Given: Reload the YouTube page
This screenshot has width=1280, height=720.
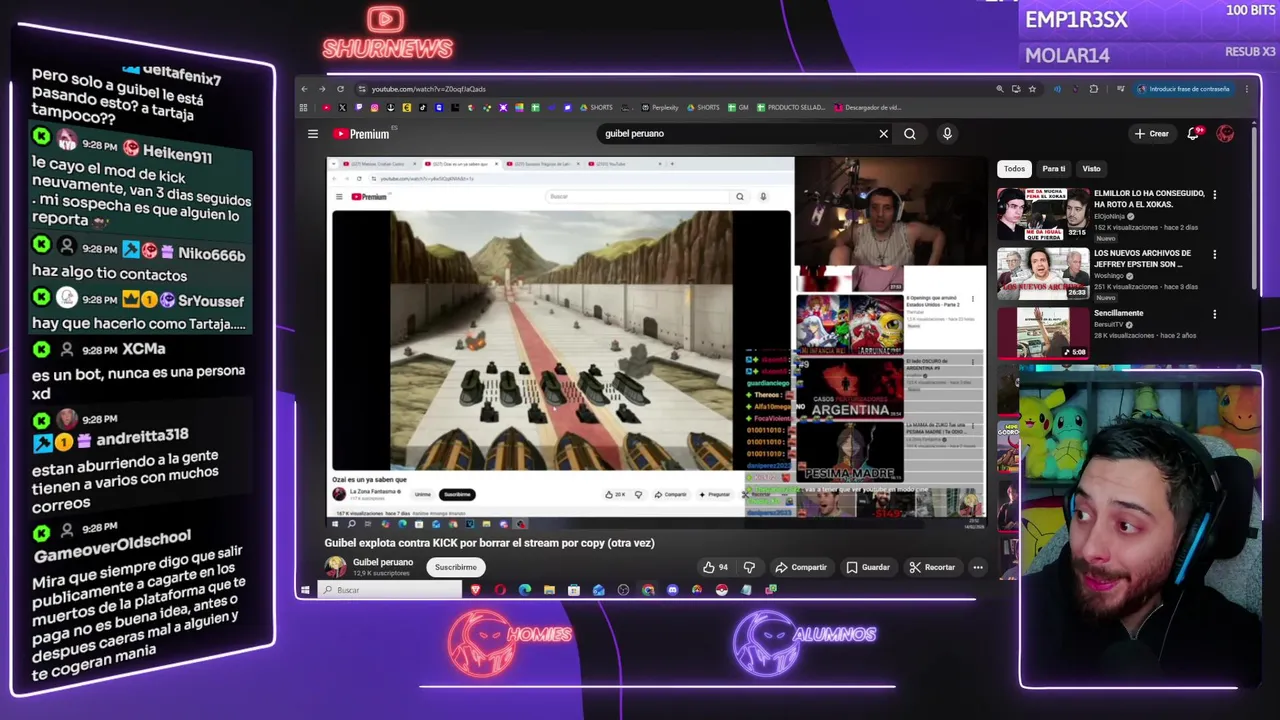Looking at the screenshot, I should tap(340, 89).
